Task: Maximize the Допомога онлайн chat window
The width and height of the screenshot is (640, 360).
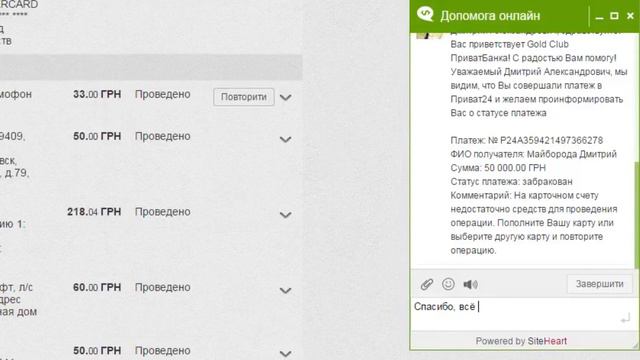Action: point(614,16)
